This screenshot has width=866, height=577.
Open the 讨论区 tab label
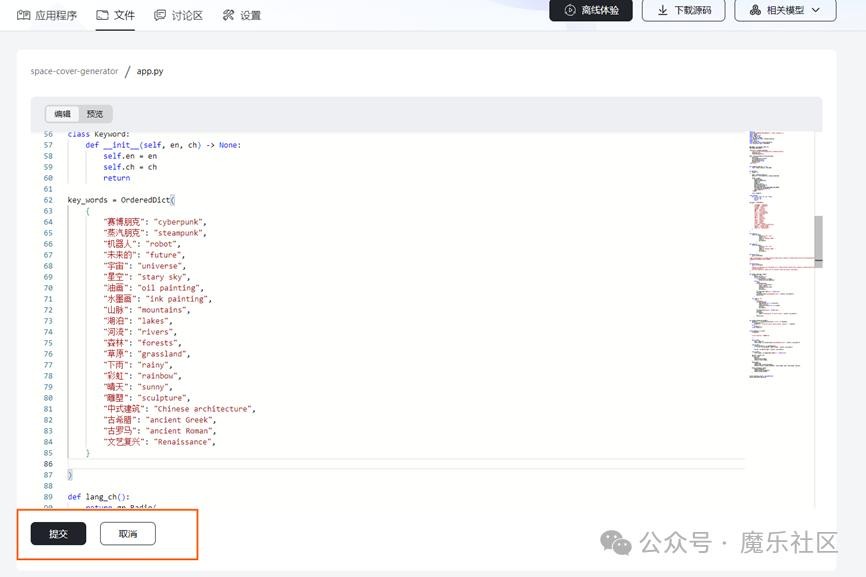click(x=187, y=15)
